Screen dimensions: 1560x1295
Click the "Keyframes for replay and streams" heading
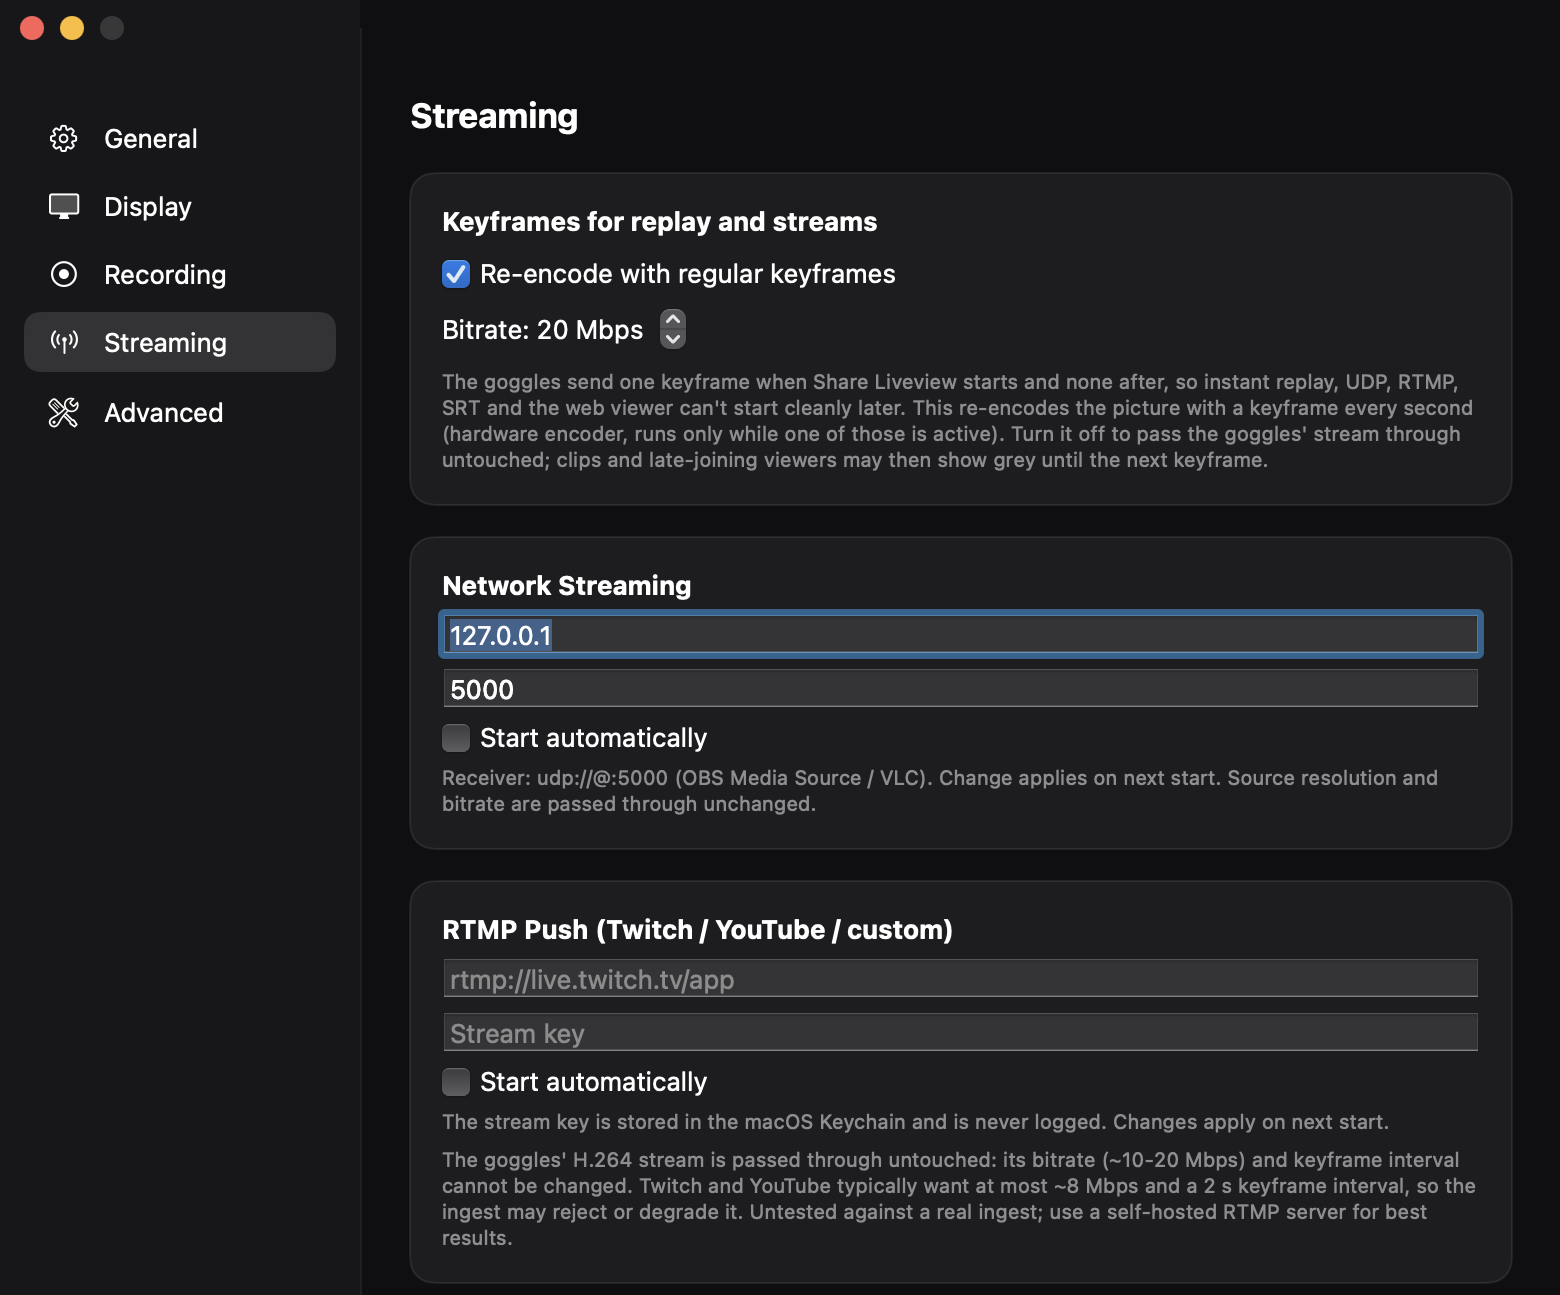660,222
